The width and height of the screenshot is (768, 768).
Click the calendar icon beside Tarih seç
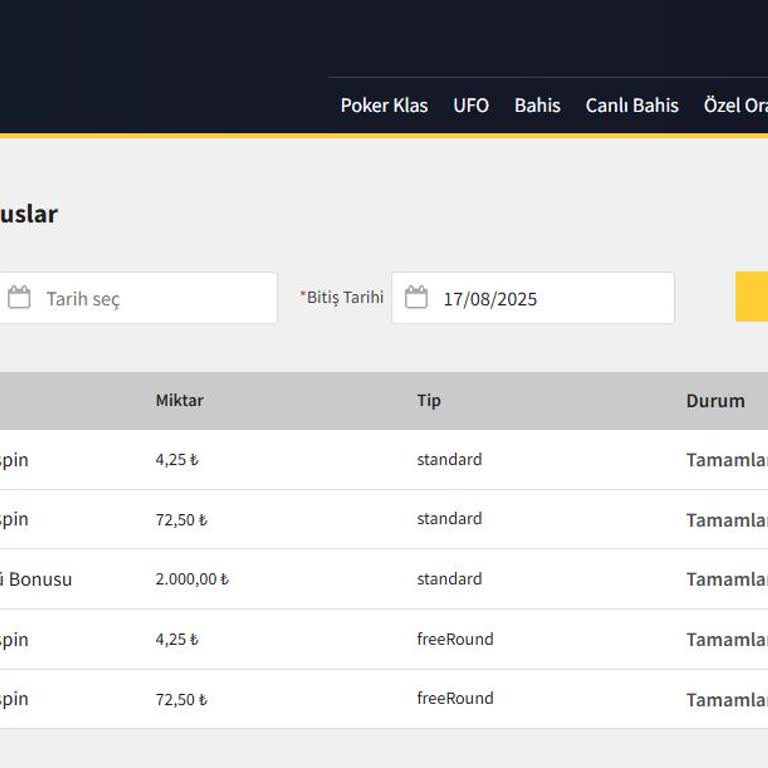(x=19, y=298)
